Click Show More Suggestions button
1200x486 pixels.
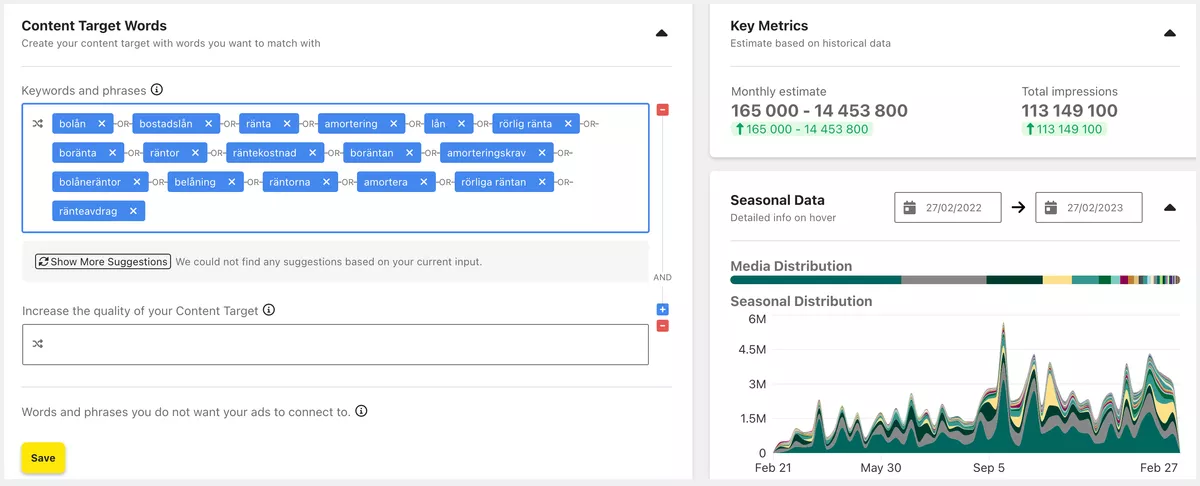[x=103, y=262]
